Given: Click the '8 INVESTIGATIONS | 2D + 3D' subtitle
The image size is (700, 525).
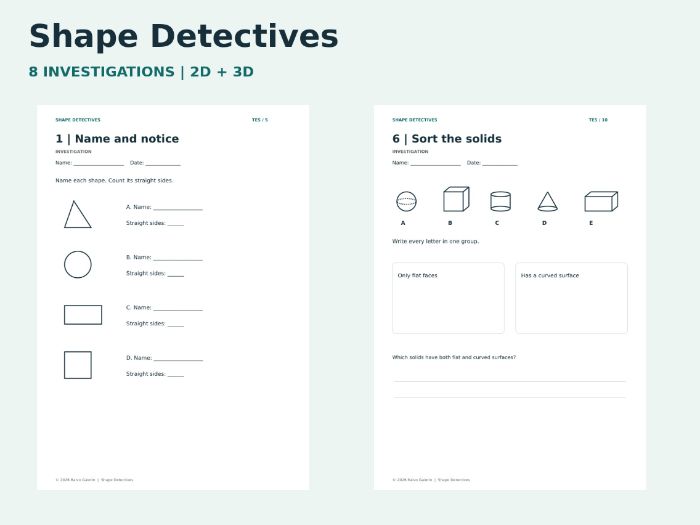Looking at the screenshot, I should coord(141,72).
